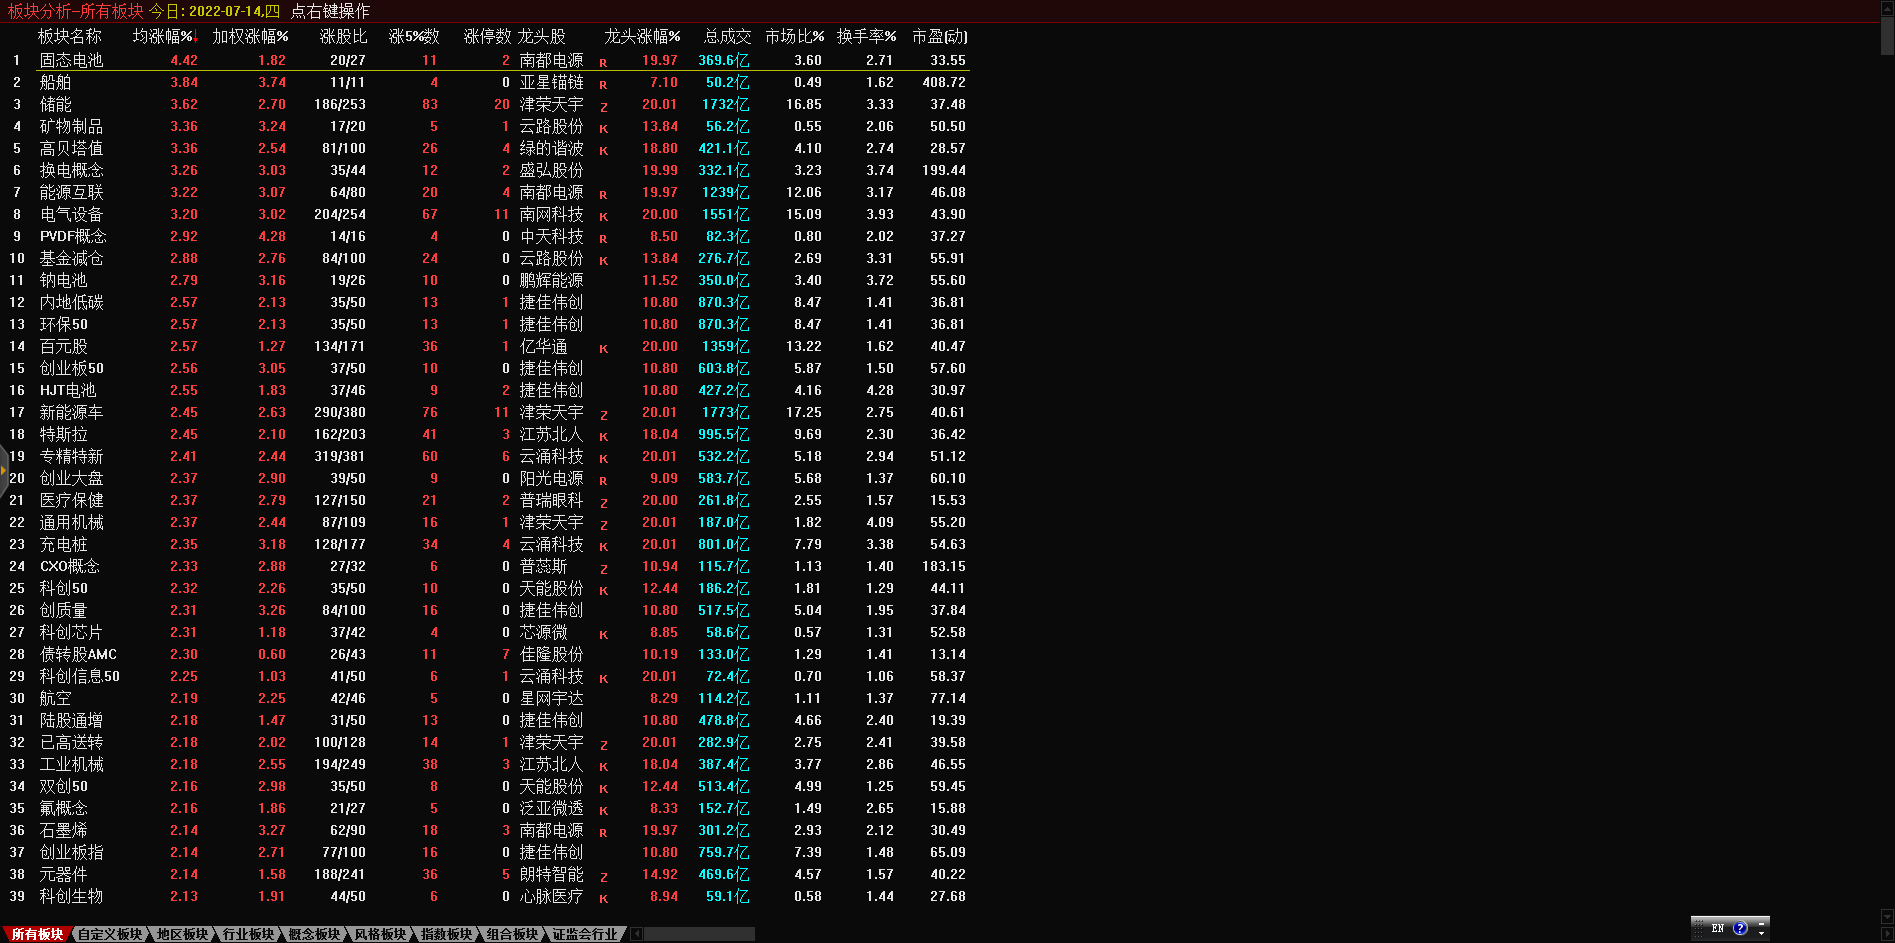Click the left-edge panel expand arrow
Image resolution: width=1895 pixels, height=943 pixels.
click(4, 467)
